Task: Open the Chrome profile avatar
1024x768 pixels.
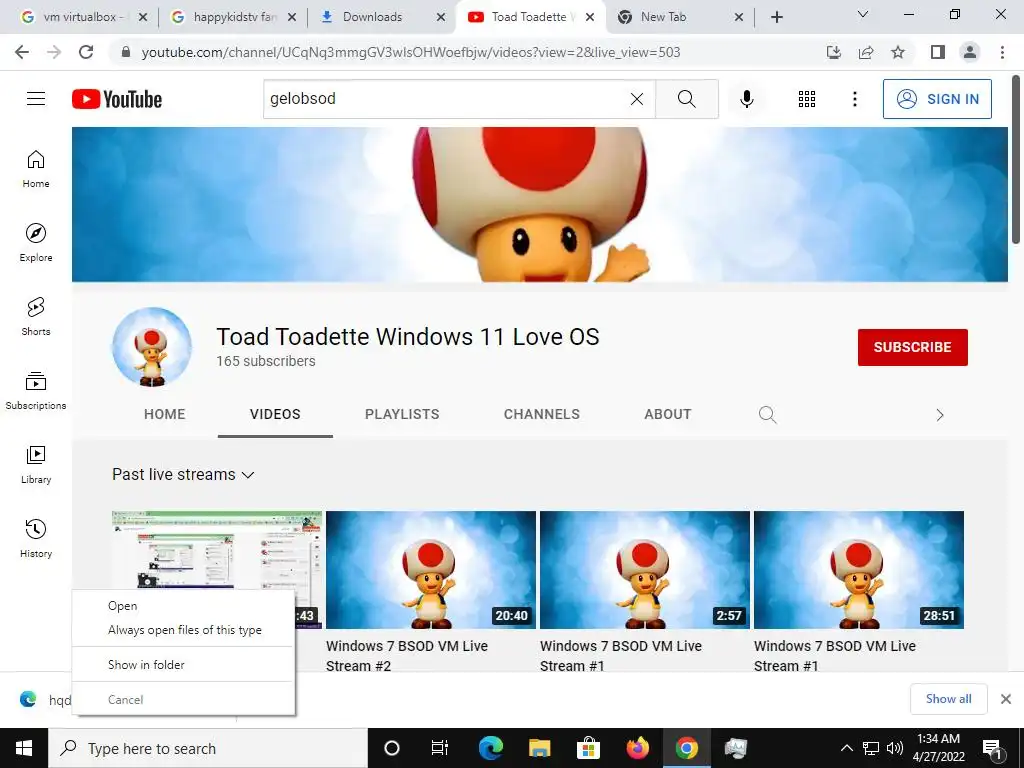Action: (970, 52)
